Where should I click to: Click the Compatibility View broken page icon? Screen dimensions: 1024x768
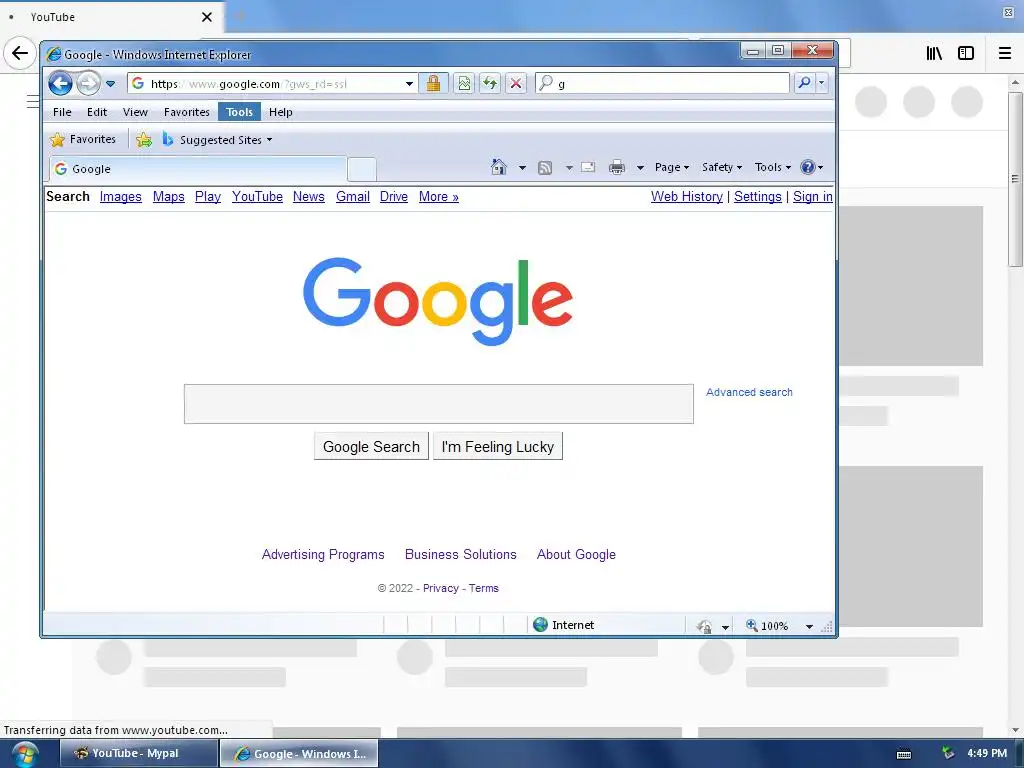464,84
